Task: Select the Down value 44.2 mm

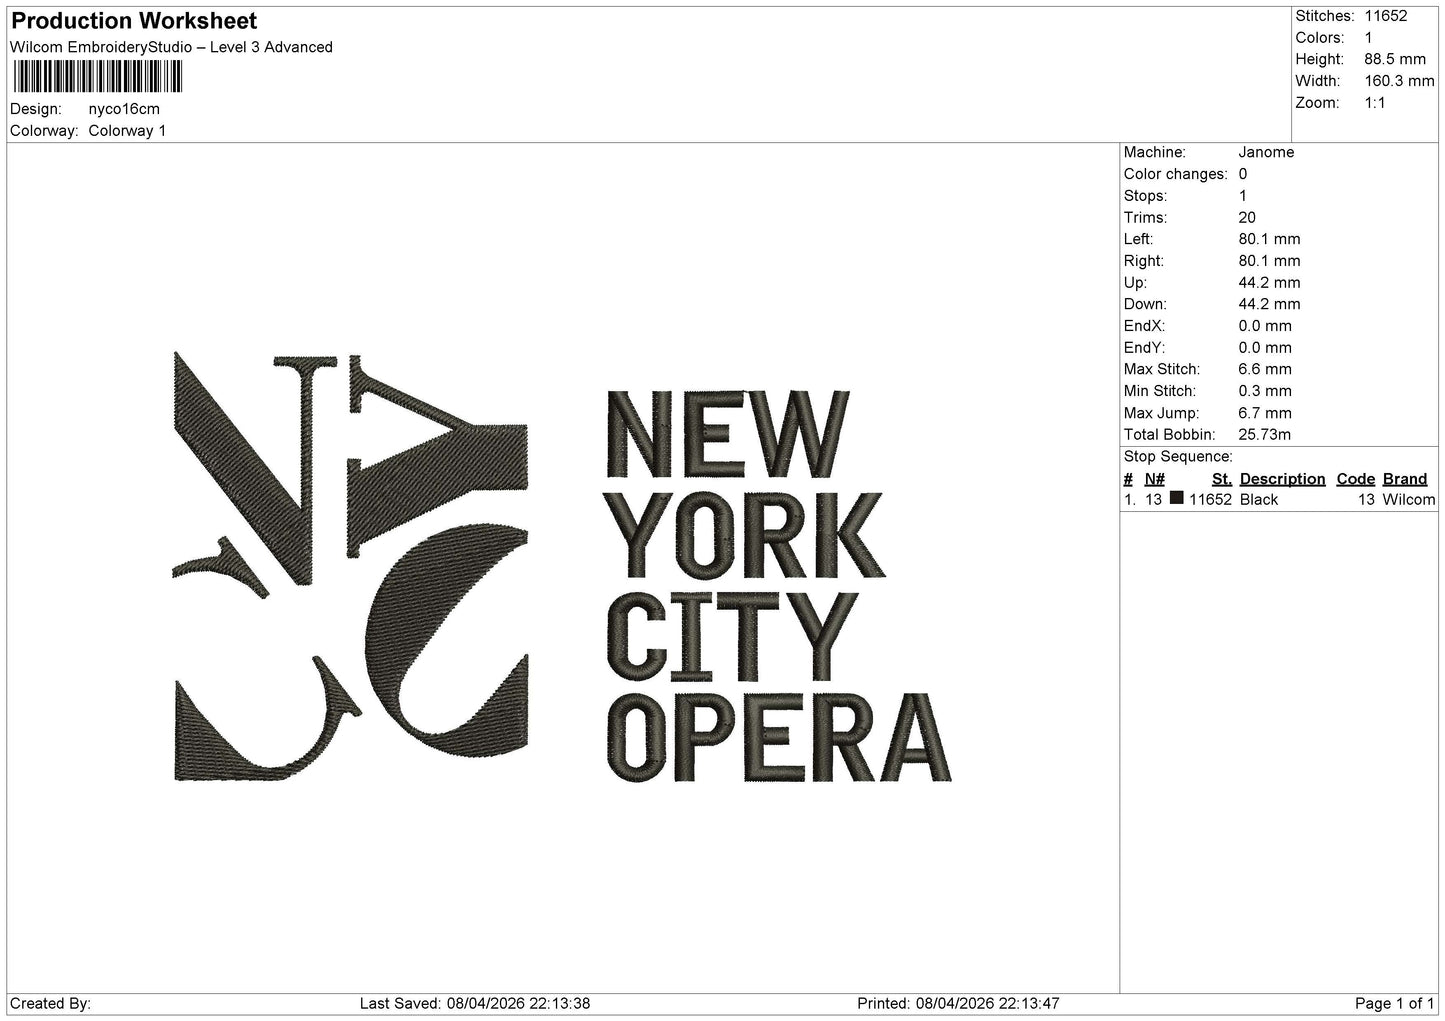Action: click(x=1269, y=304)
